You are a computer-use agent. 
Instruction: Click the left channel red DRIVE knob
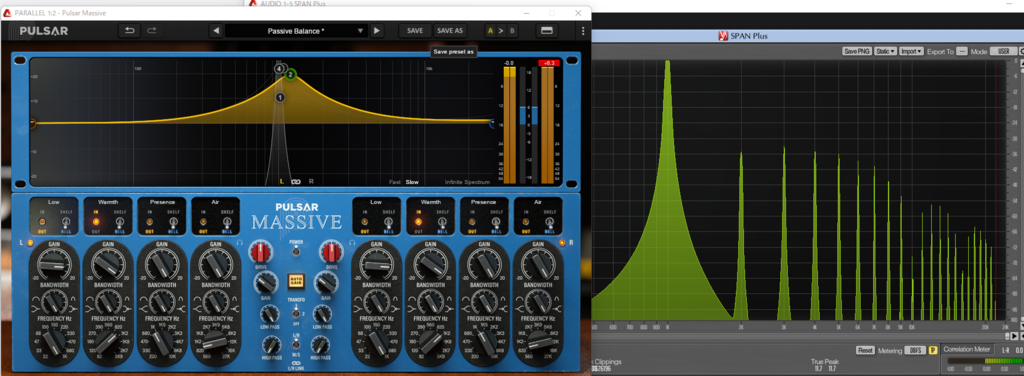[261, 251]
